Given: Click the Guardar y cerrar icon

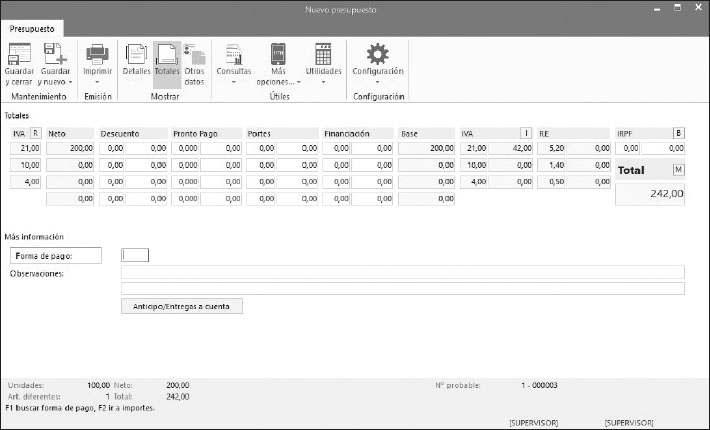Looking at the screenshot, I should pyautogui.click(x=19, y=54).
